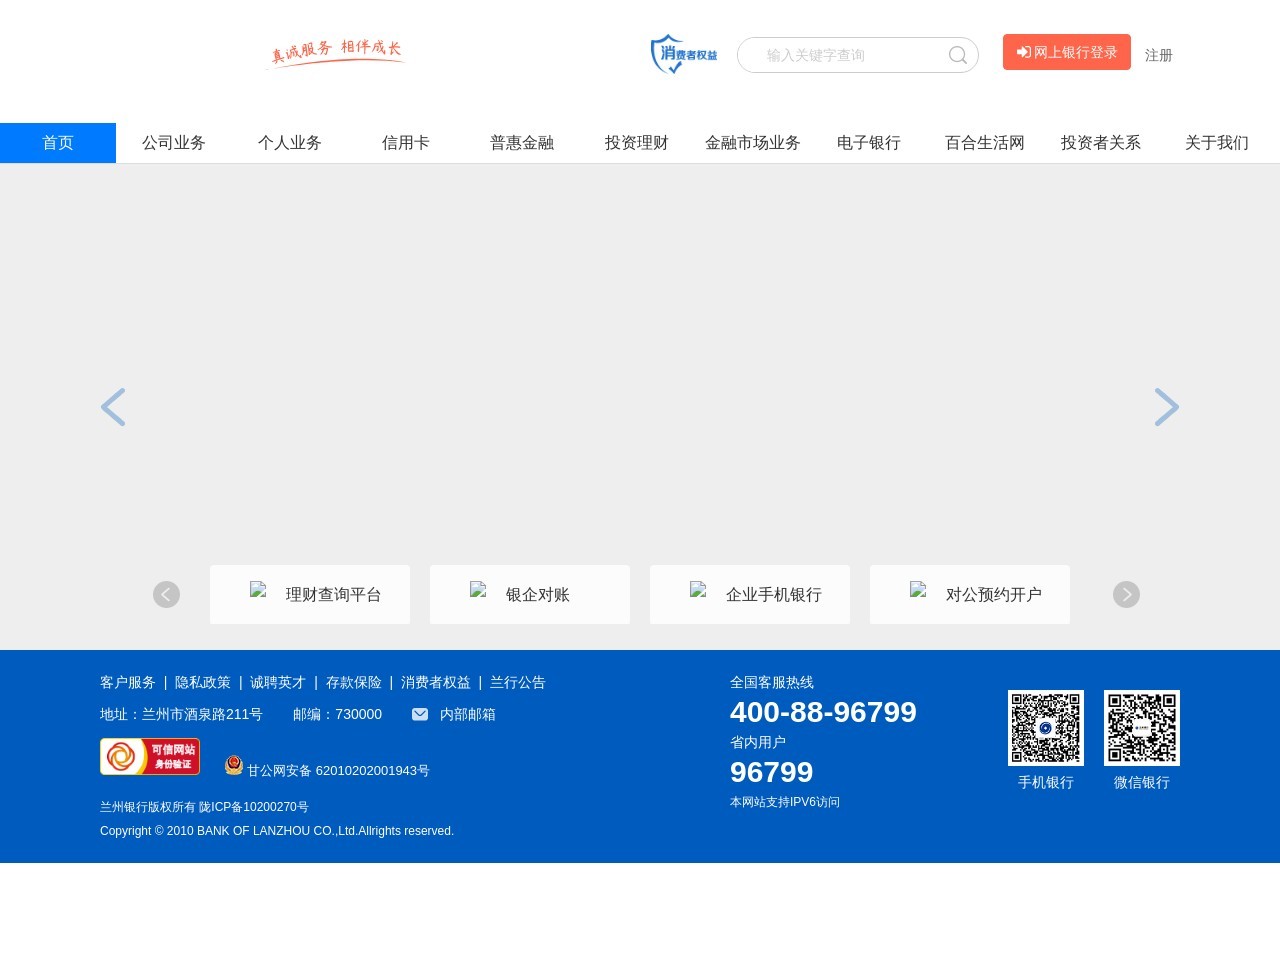Click the trusted website verification badge
Screen dimensions: 1280x960
tap(150, 757)
